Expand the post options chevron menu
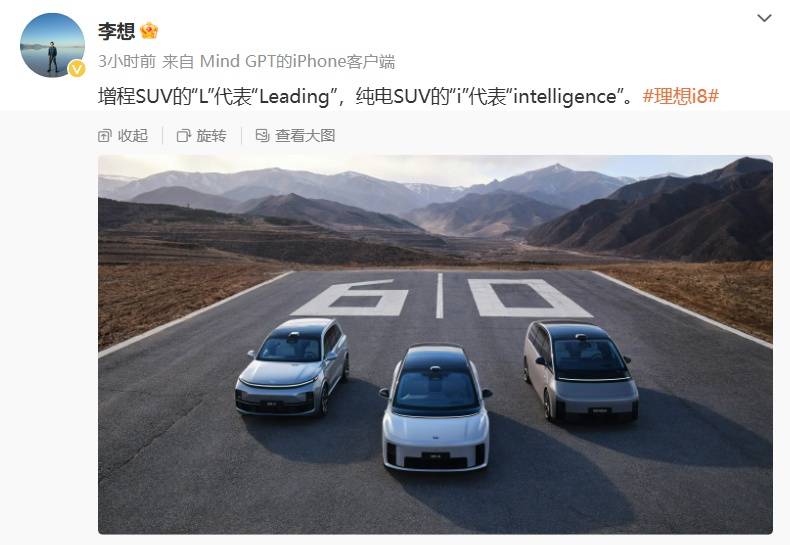Image resolution: width=790 pixels, height=545 pixels. tap(764, 18)
